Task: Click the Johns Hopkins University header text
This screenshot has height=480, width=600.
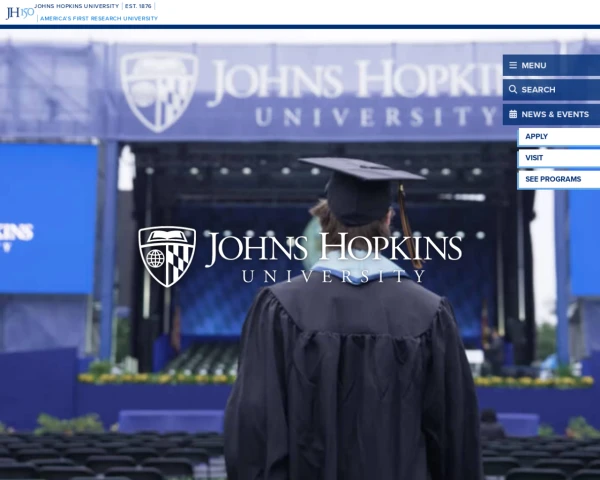Action: point(76,6)
